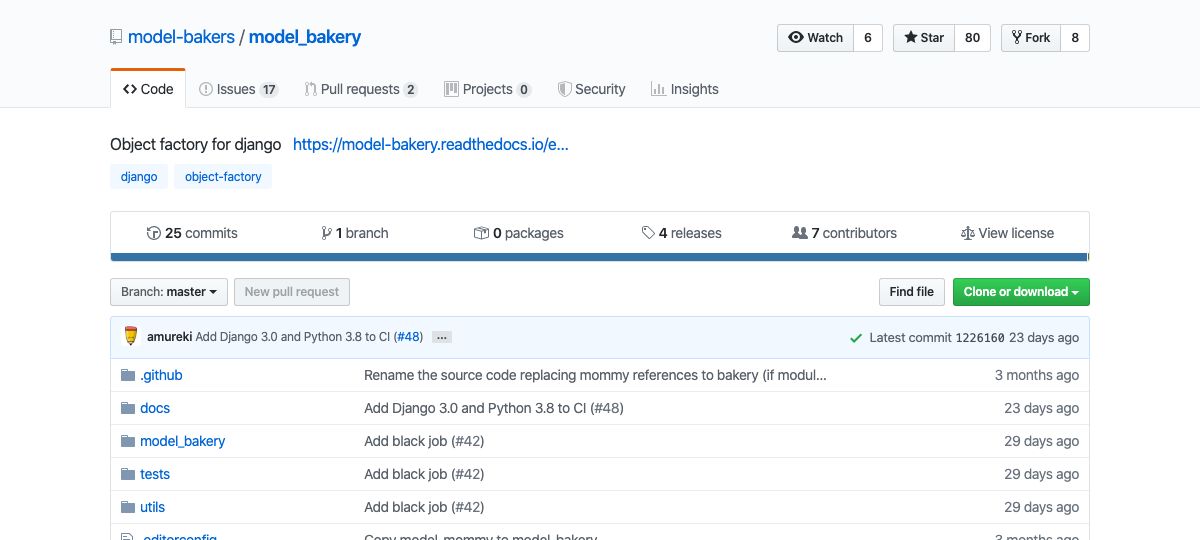
Task: Toggle Watch on this repository
Action: (815, 38)
